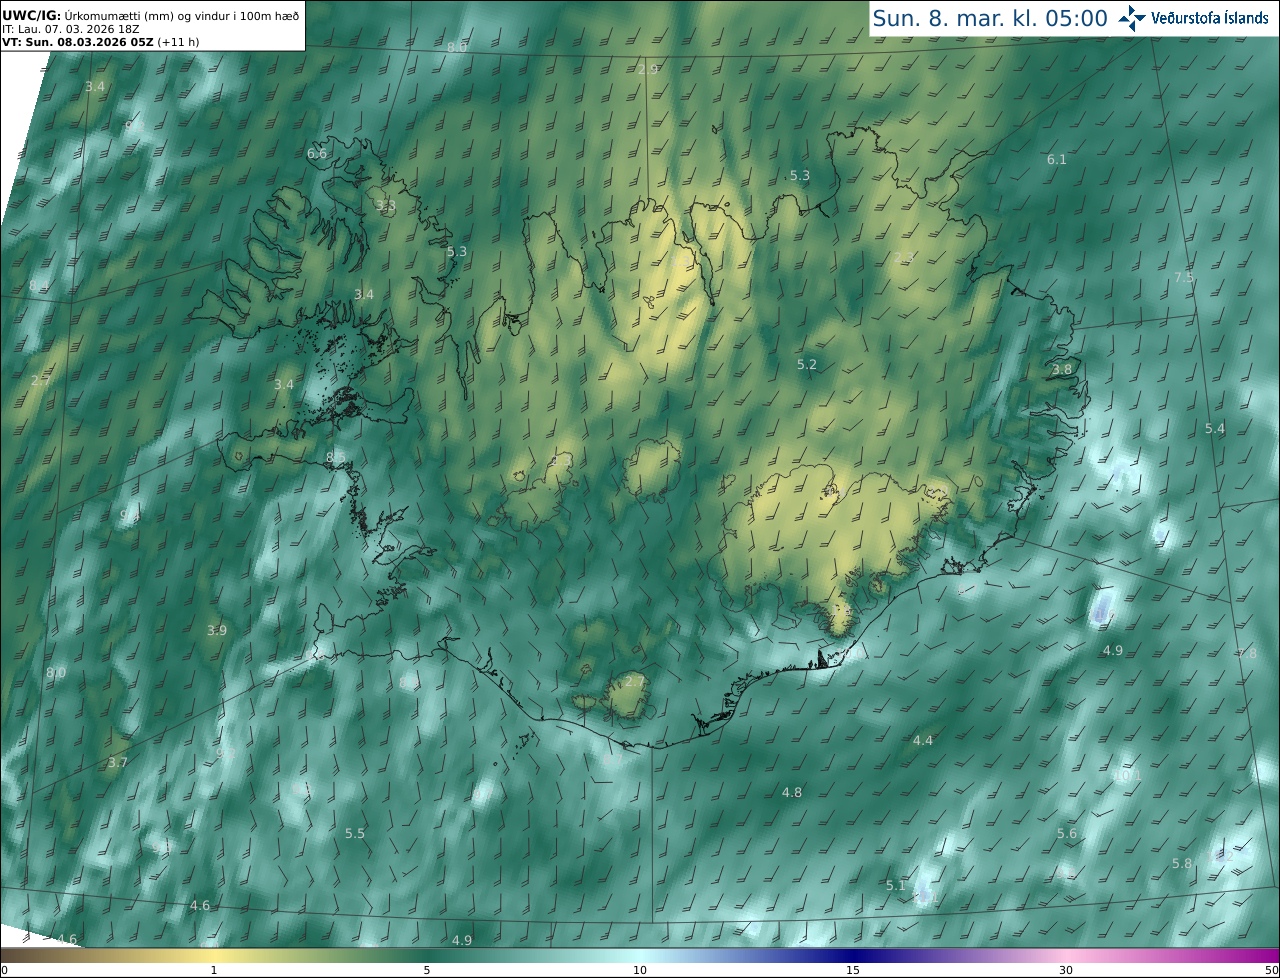The width and height of the screenshot is (1280, 978).
Task: Click the map value '4.4'
Action: pos(923,740)
